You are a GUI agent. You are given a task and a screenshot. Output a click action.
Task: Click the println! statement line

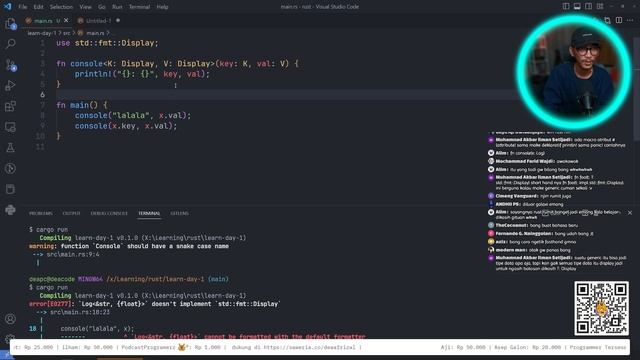[x=142, y=74]
